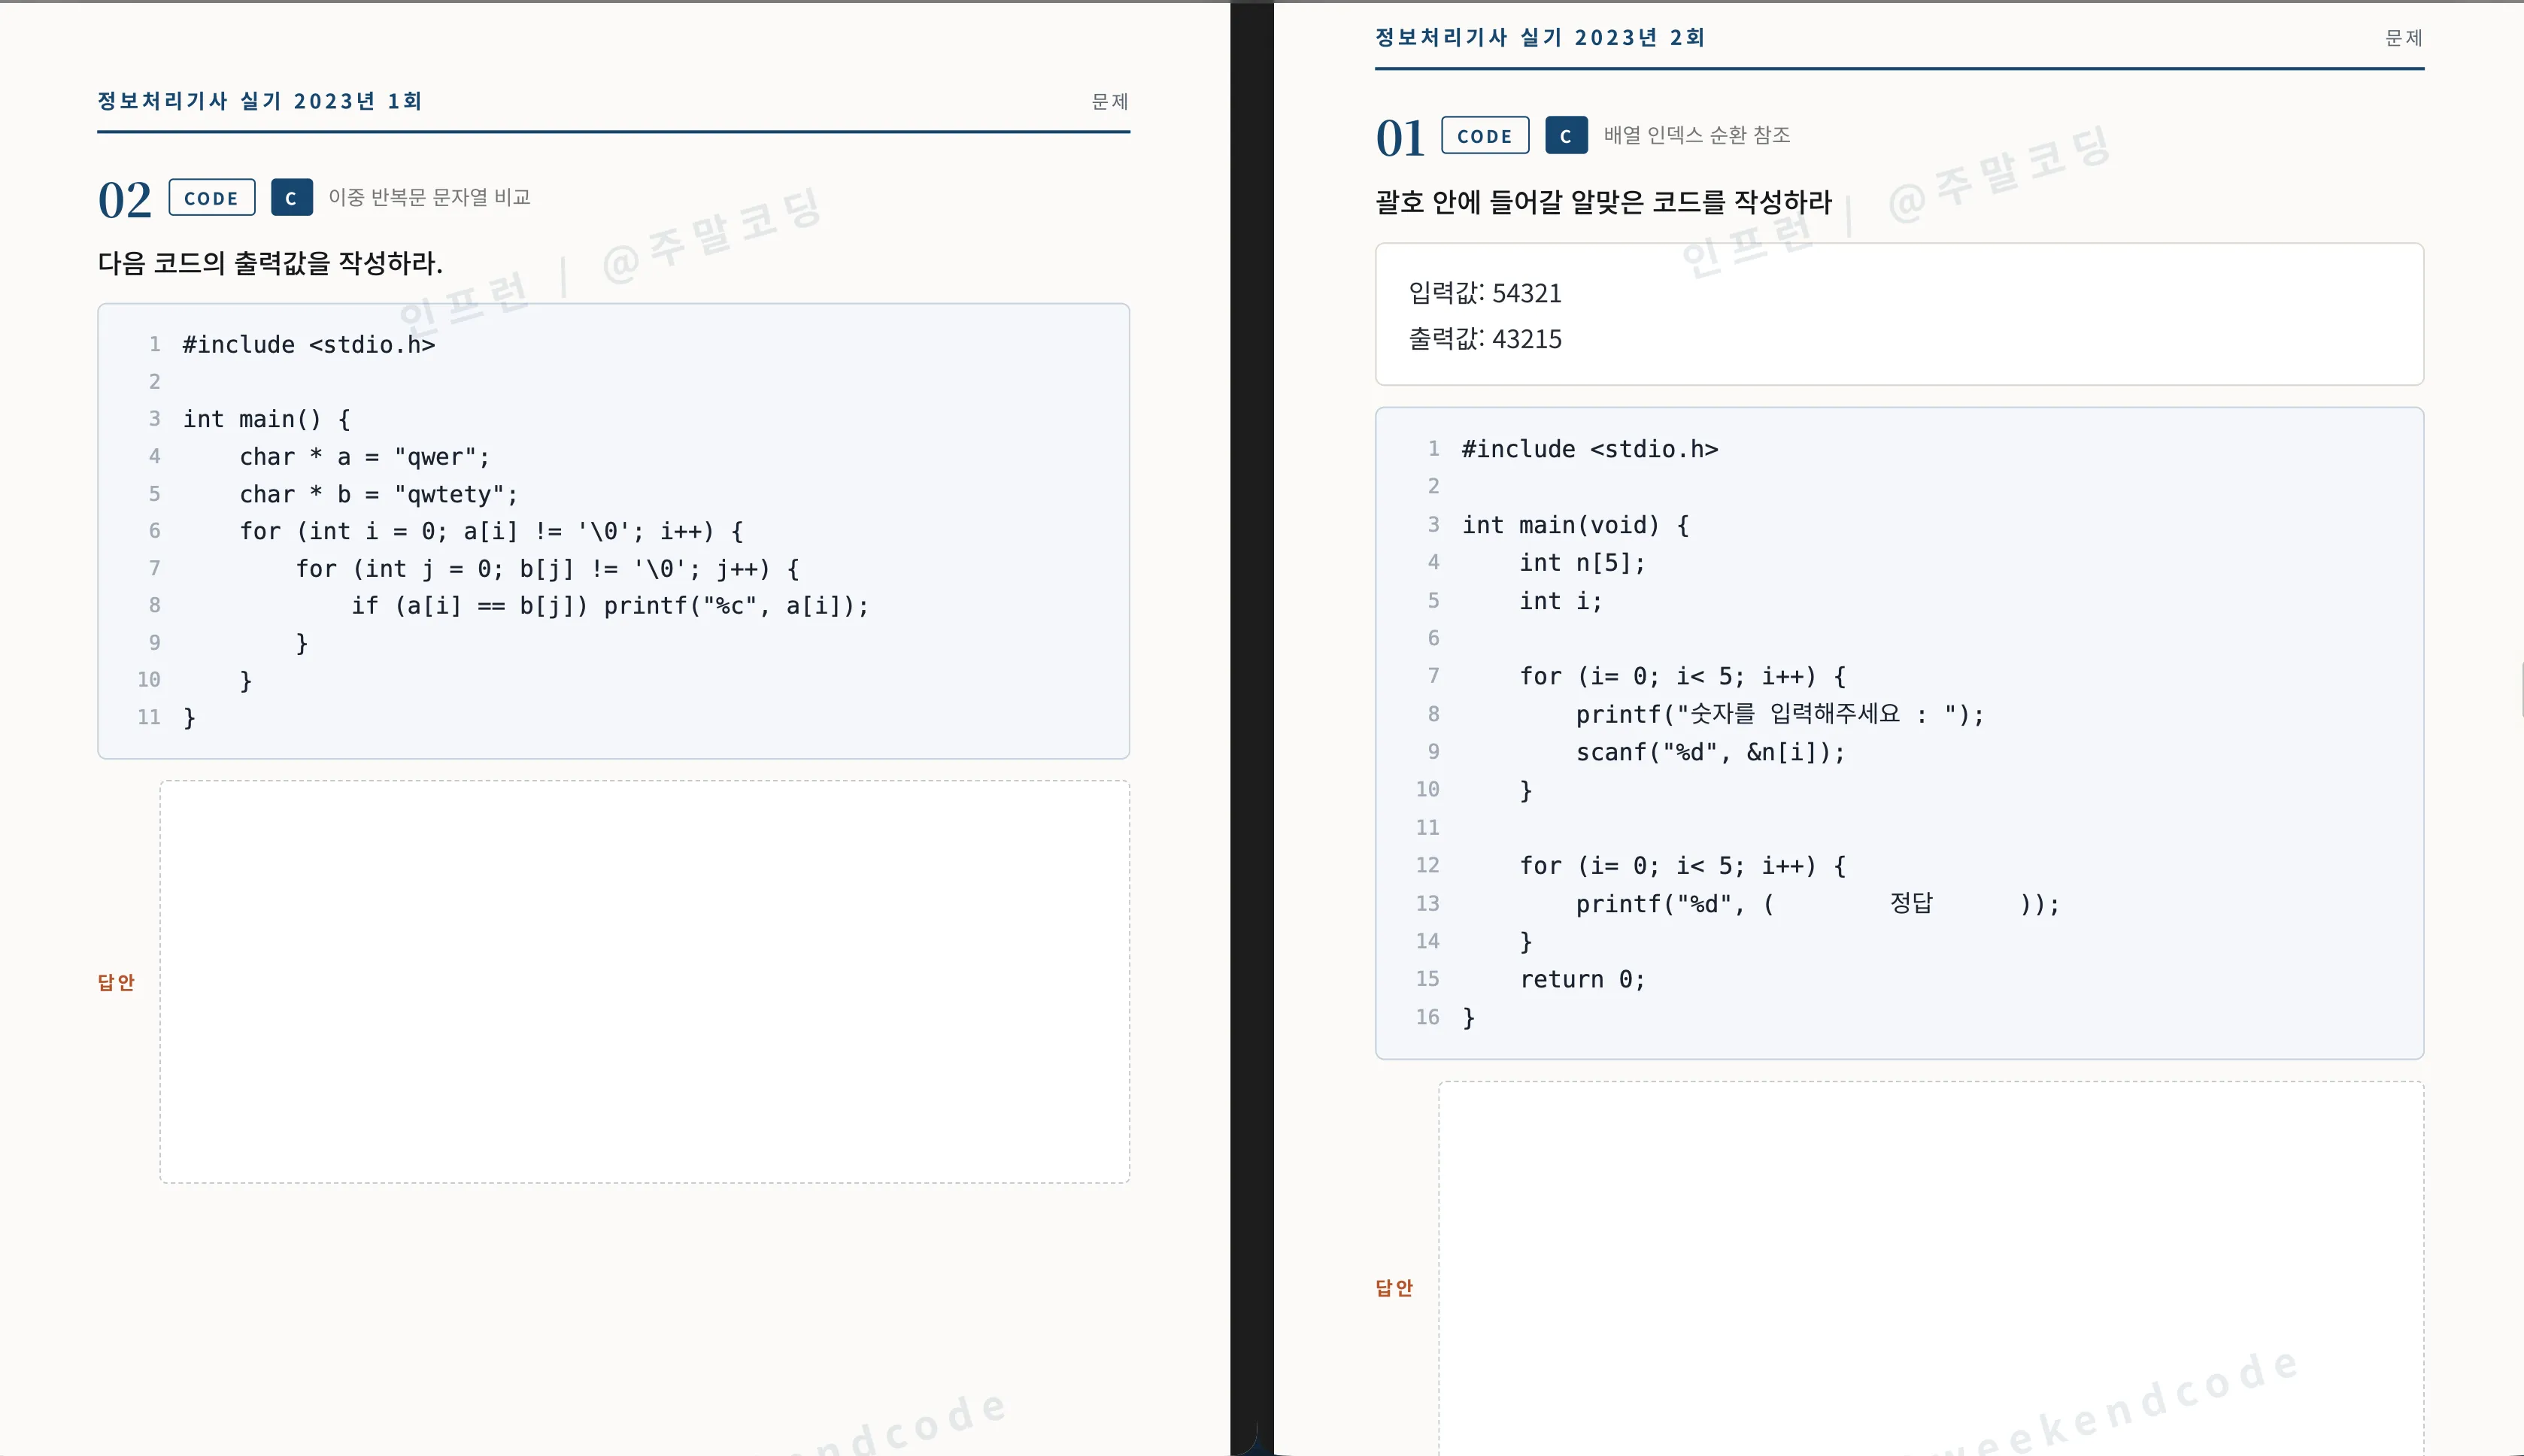The image size is (2524, 1456).
Task: Click the declaration 'int i;'
Action: tap(1561, 601)
